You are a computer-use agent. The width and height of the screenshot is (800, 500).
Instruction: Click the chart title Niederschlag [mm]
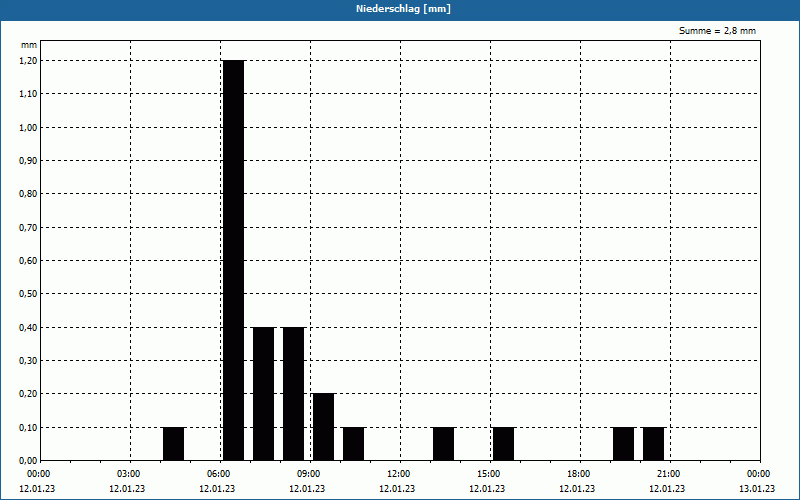point(403,9)
